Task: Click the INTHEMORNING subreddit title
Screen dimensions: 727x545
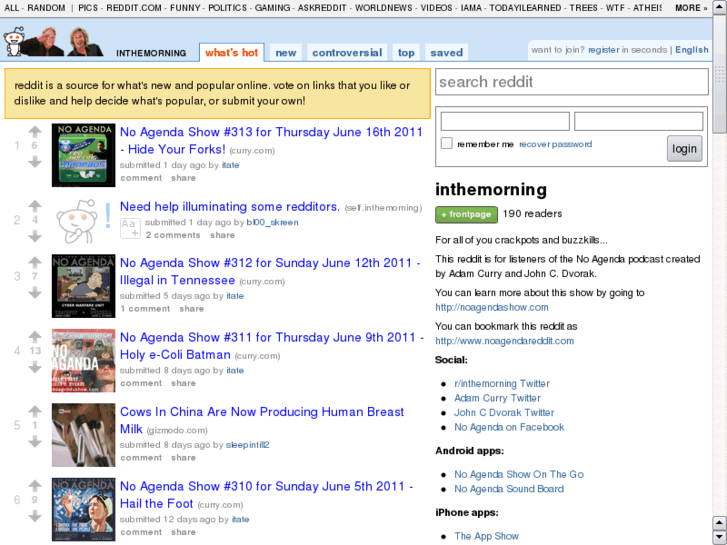Action: pos(151,53)
